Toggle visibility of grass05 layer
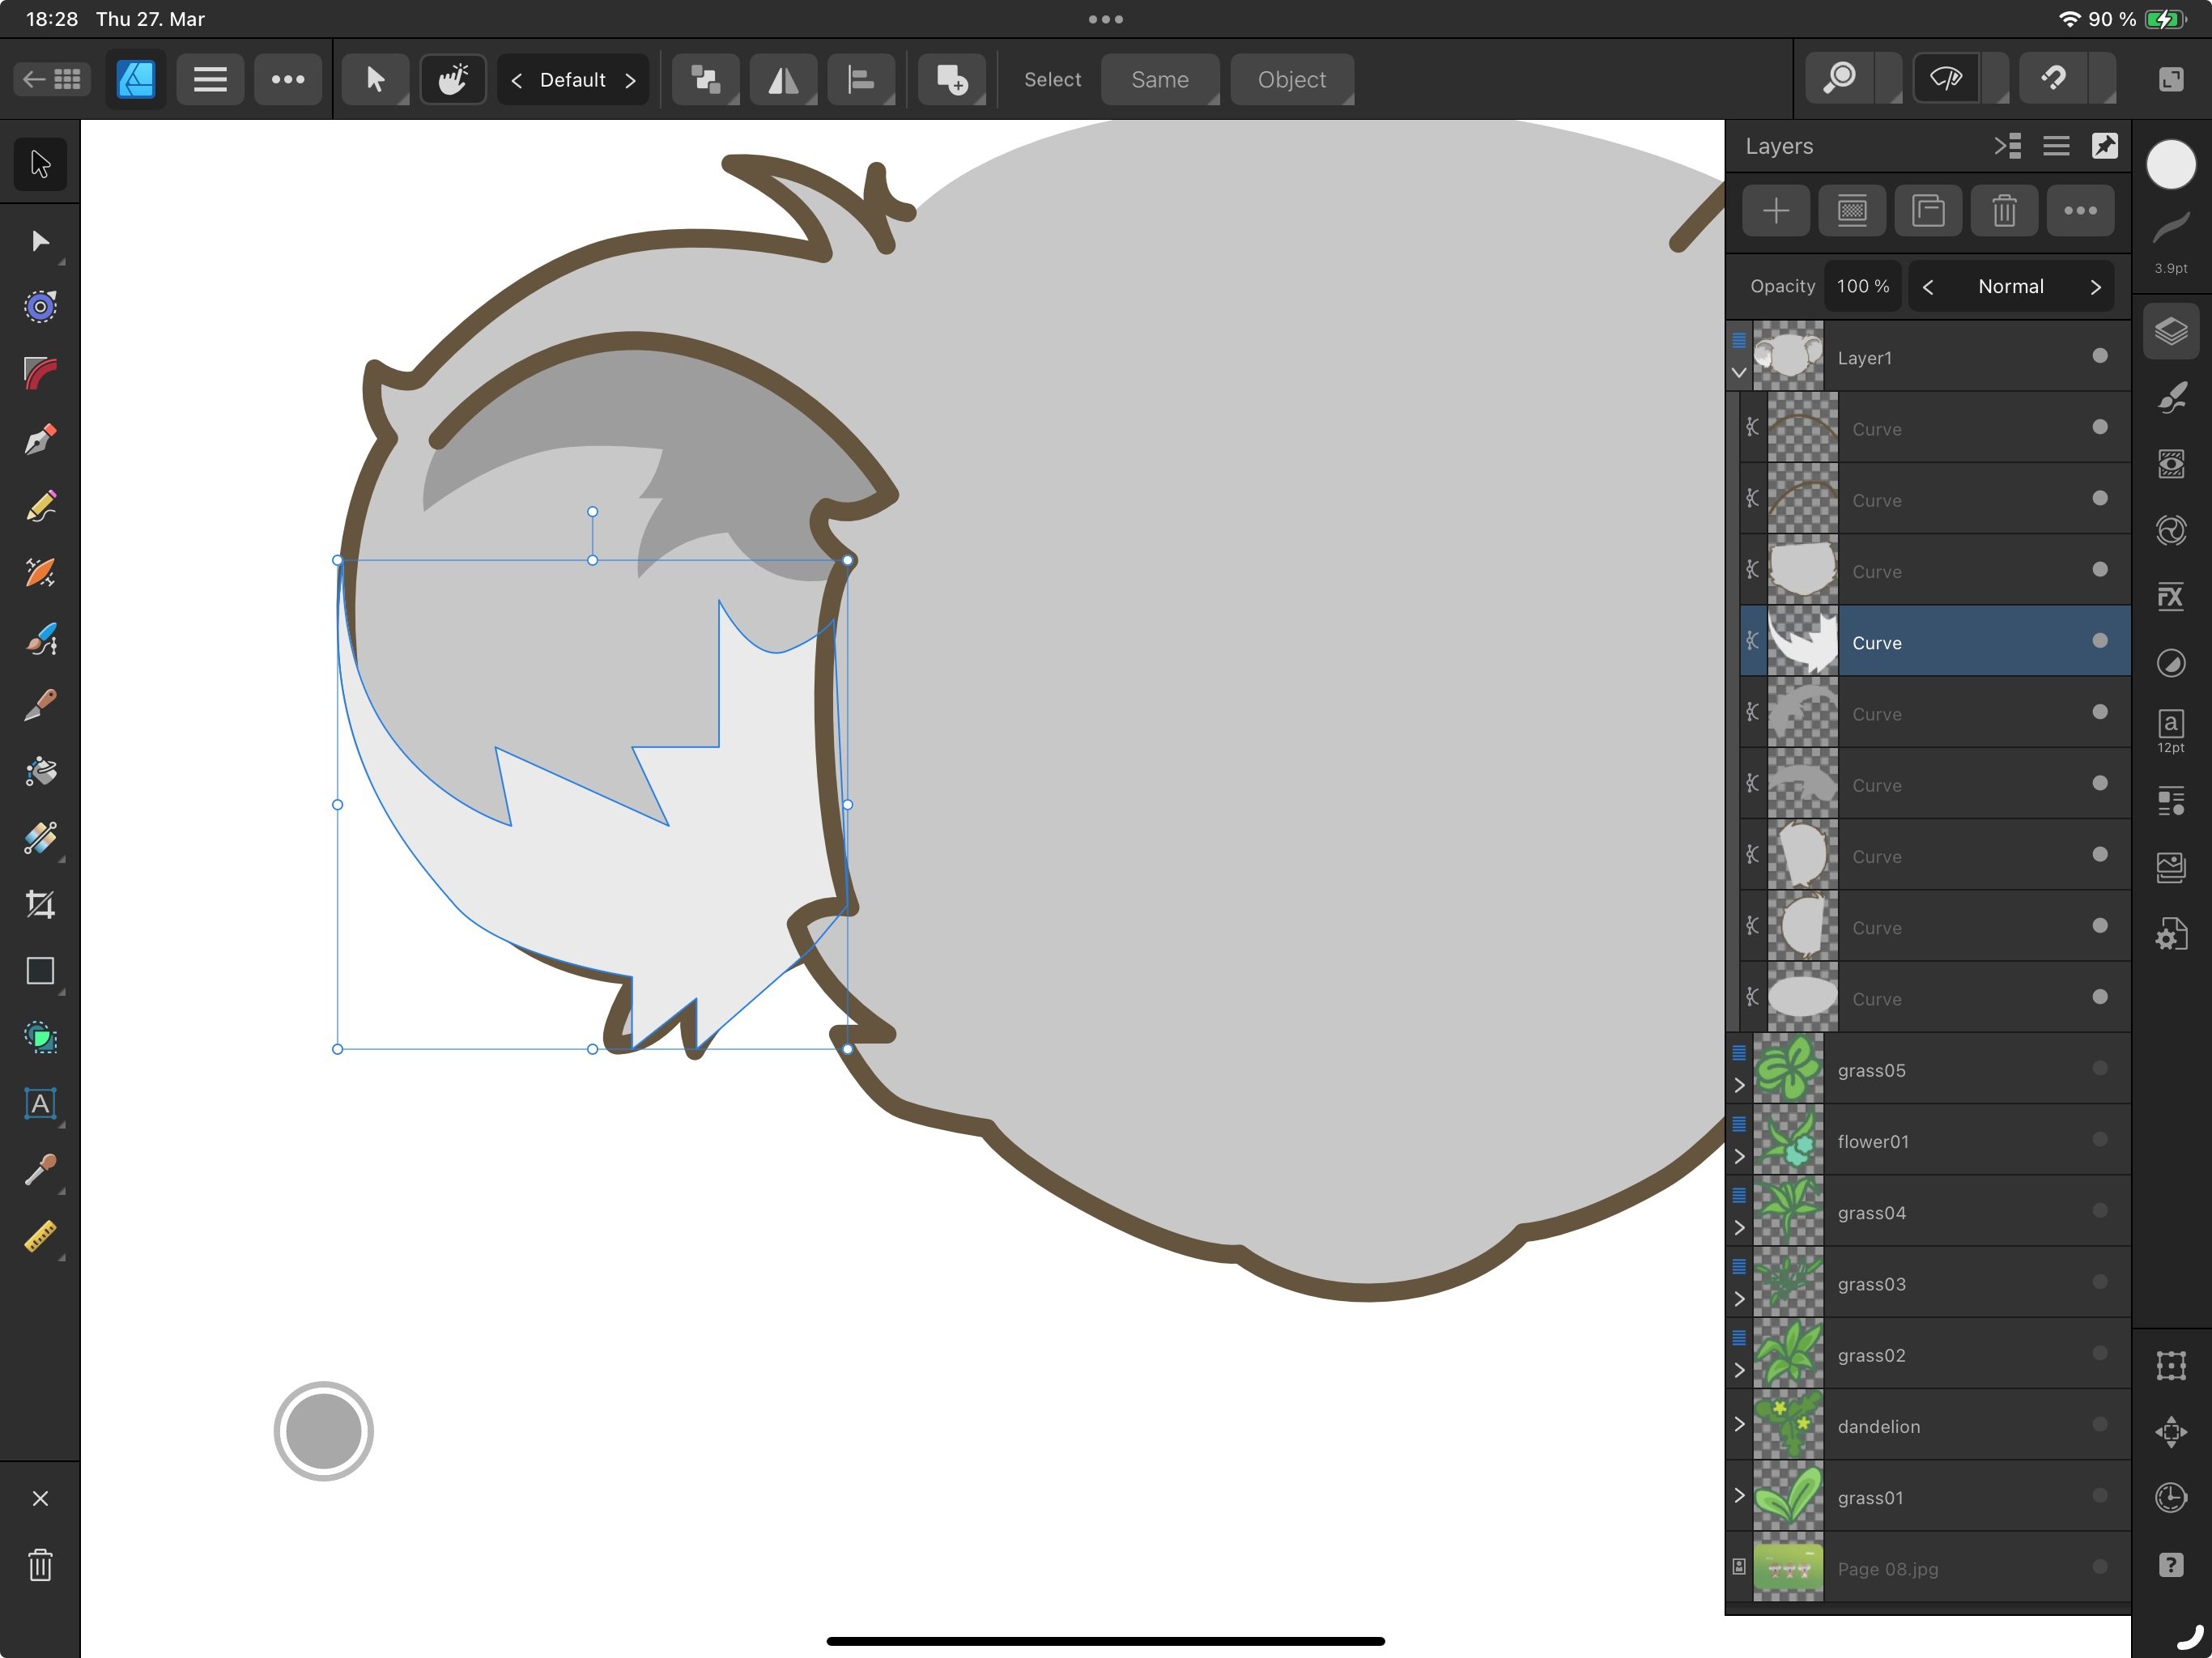This screenshot has width=2212, height=1658. tap(2099, 1069)
